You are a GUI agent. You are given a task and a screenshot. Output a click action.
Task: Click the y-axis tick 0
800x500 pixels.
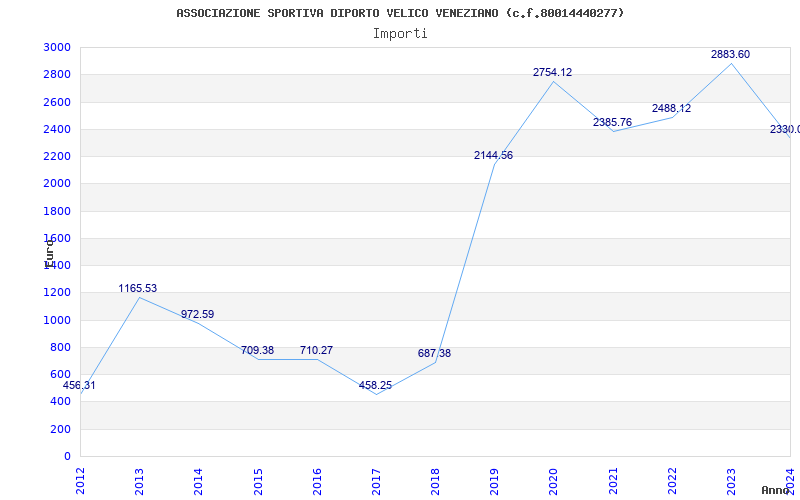pyautogui.click(x=67, y=456)
